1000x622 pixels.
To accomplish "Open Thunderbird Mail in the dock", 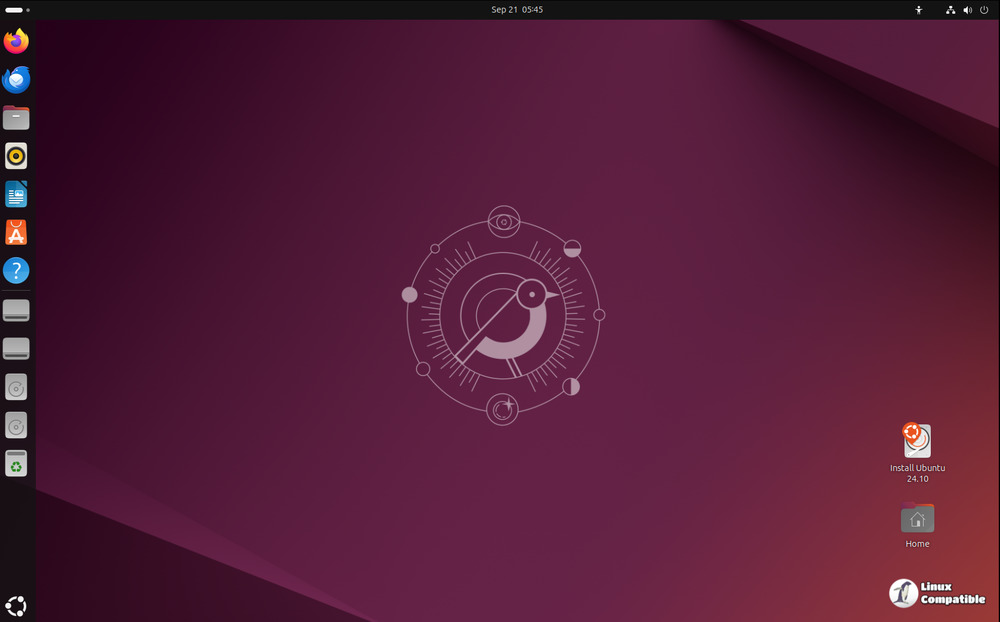I will [16, 79].
